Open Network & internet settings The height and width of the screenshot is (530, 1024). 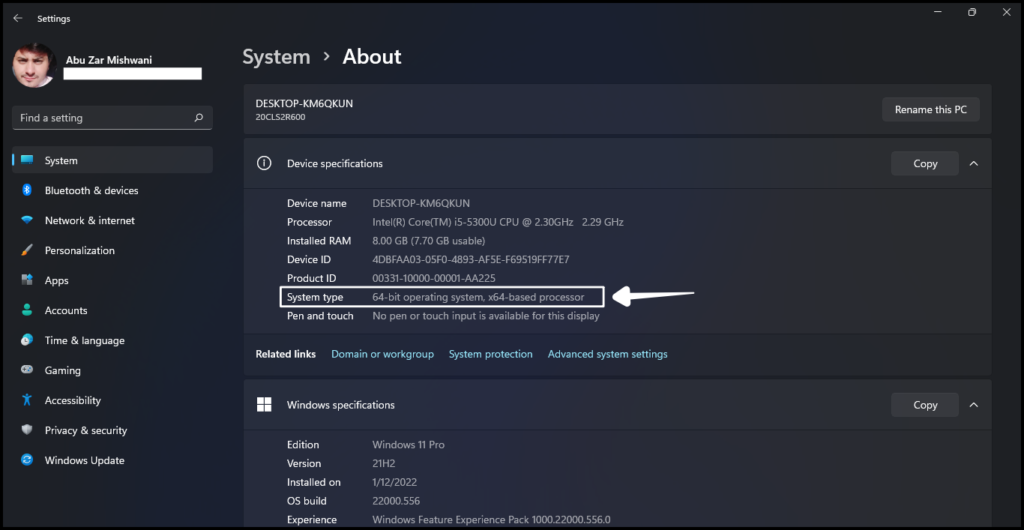(112, 220)
